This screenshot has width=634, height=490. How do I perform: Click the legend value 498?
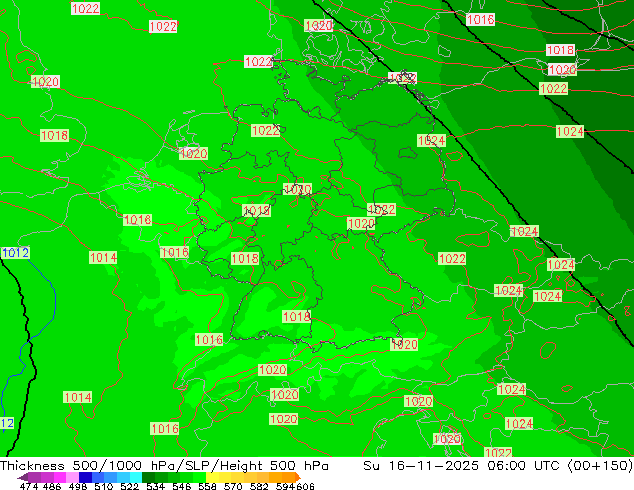(x=78, y=486)
